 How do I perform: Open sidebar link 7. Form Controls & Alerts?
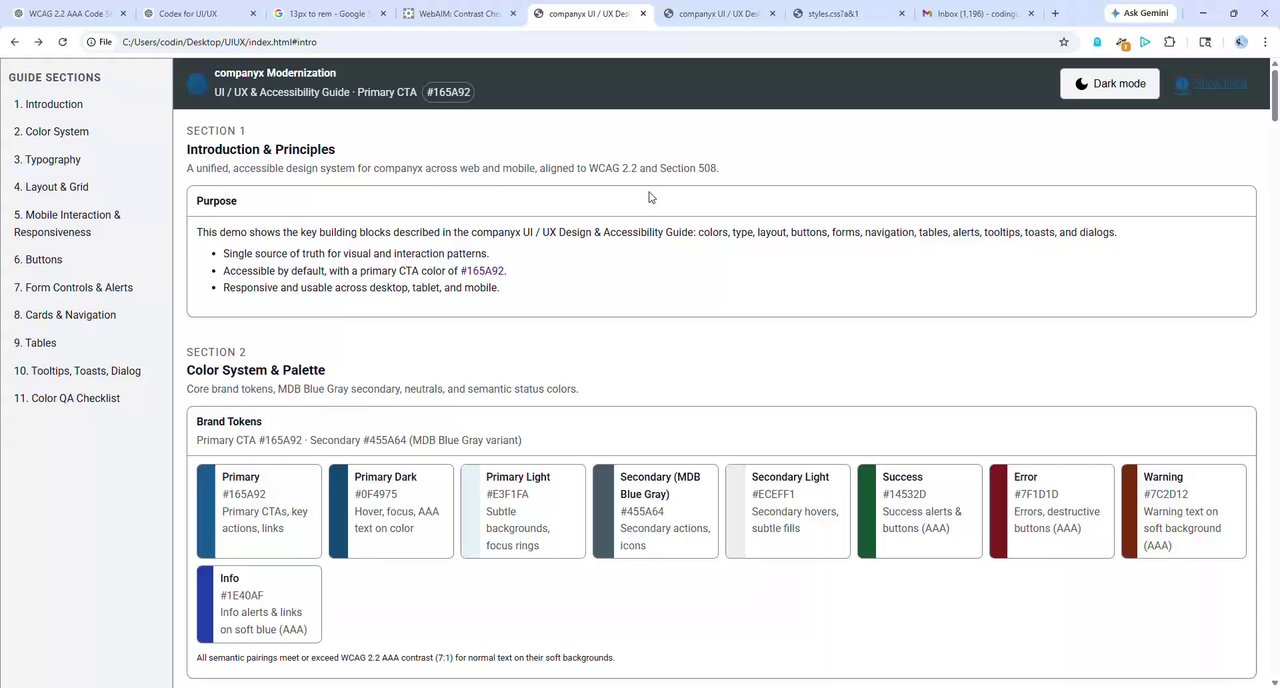pos(73,288)
